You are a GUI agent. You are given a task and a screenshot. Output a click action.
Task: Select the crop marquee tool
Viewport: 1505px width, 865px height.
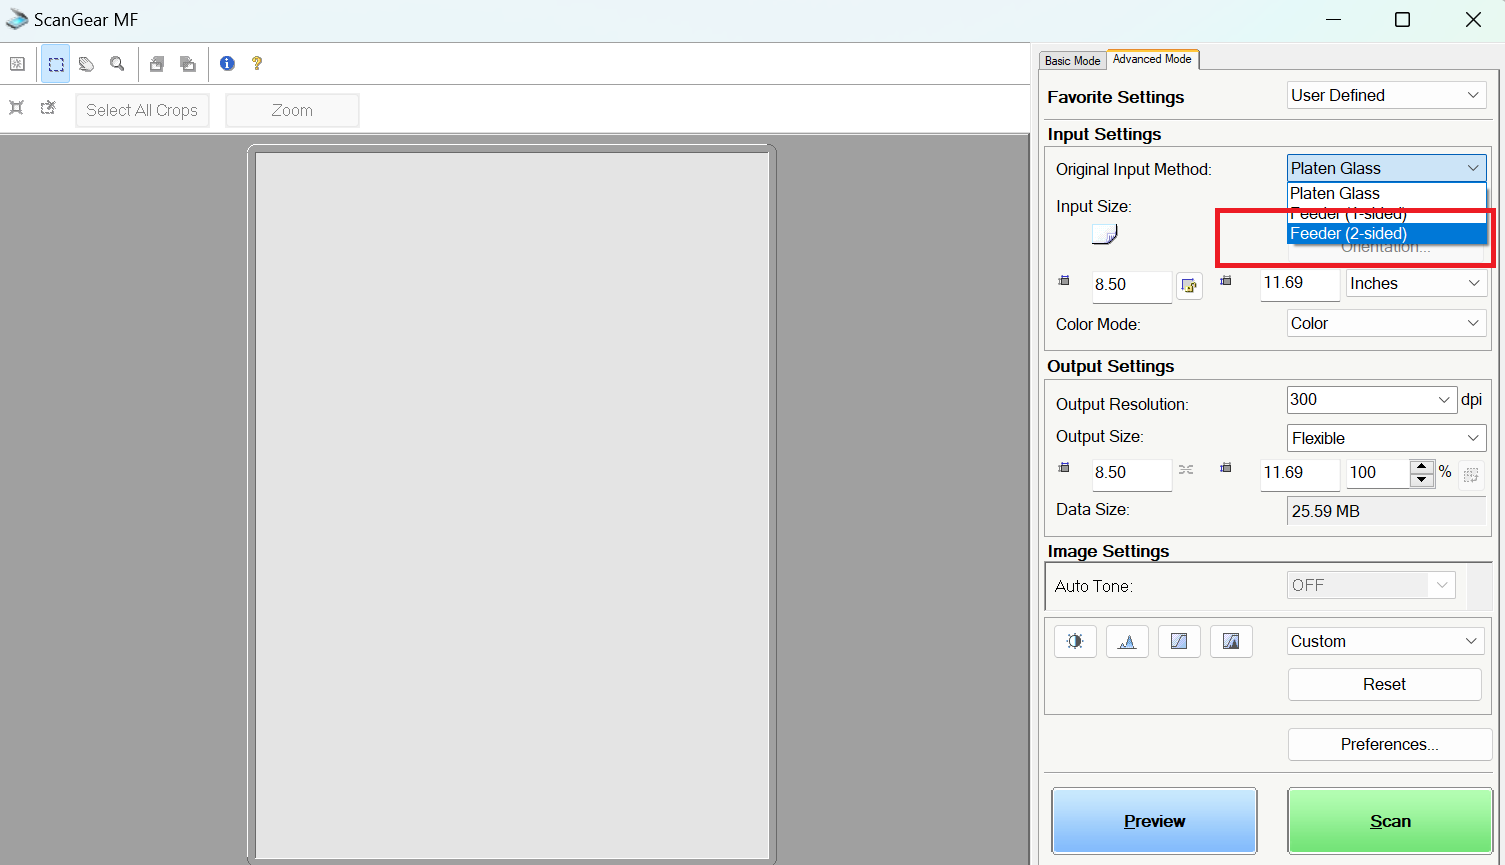tap(56, 64)
